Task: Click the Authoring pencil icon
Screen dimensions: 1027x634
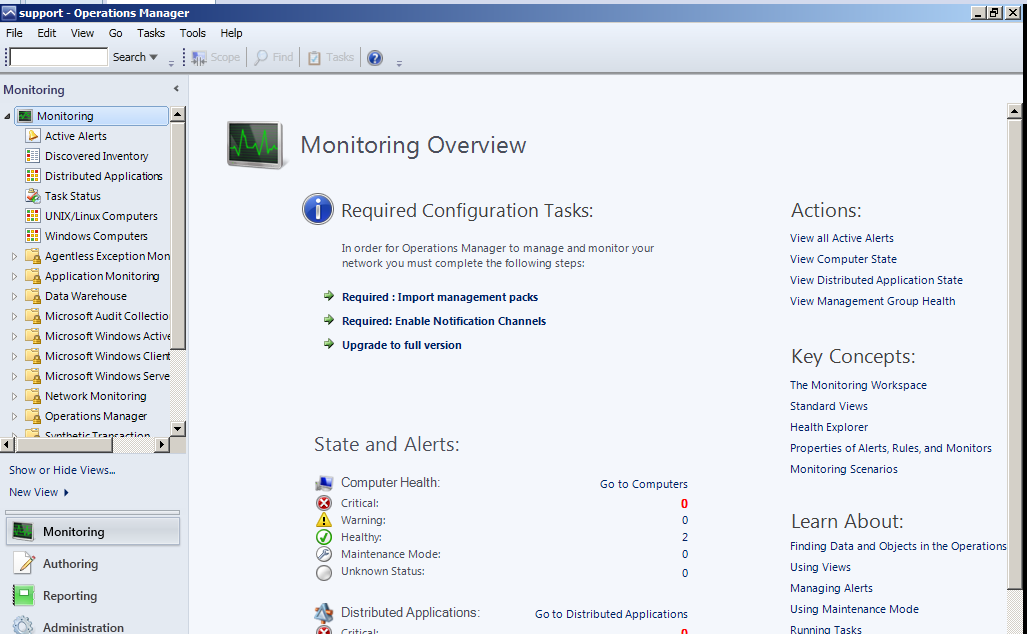Action: [24, 563]
